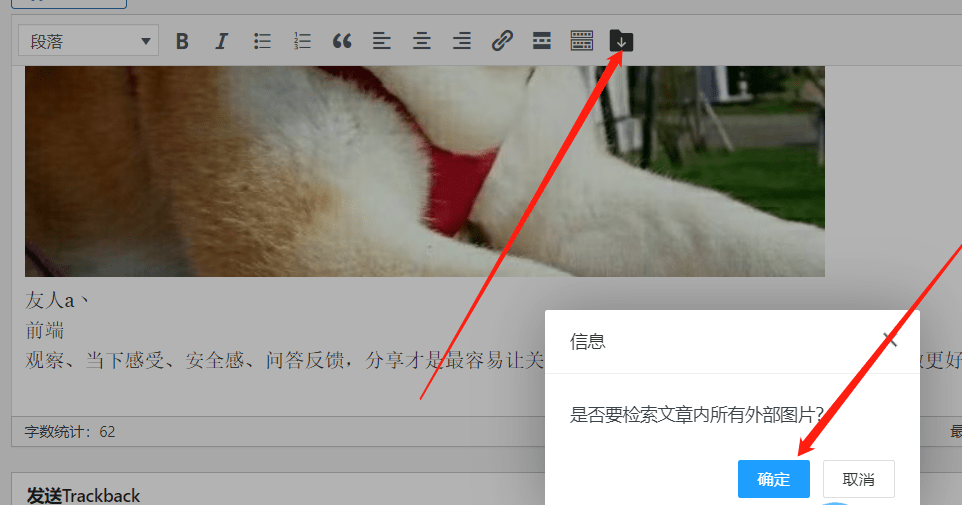Confirm with the 确定 button
Viewport: 962px width, 505px height.
click(774, 479)
